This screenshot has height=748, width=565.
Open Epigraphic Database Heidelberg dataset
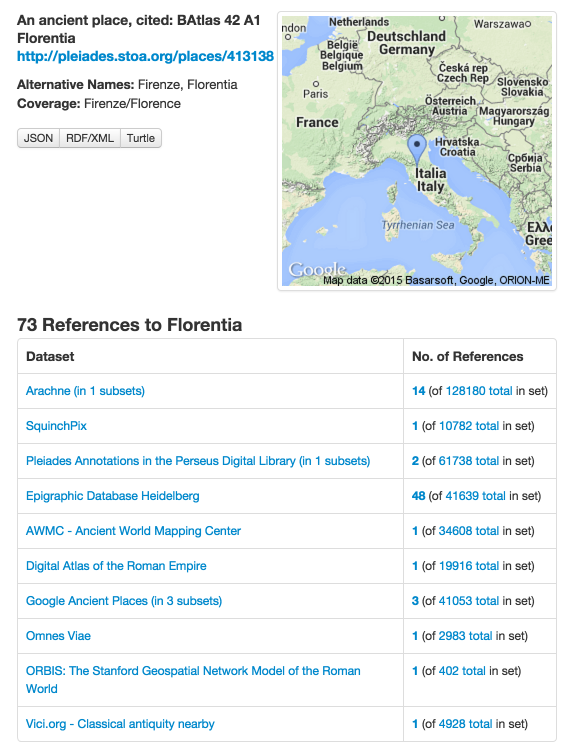113,496
